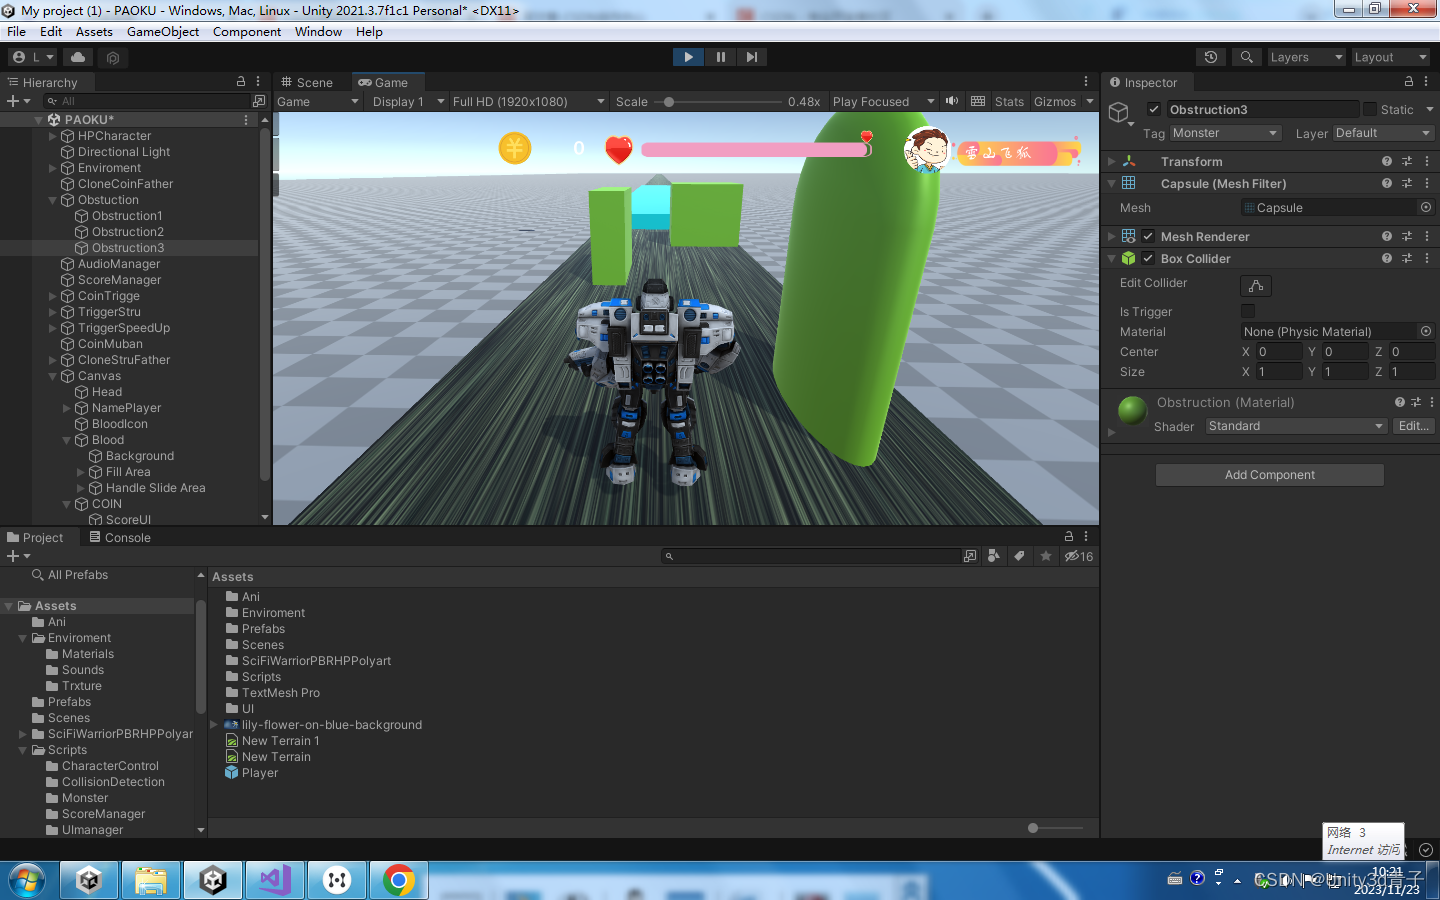Open the Layers dropdown
The height and width of the screenshot is (900, 1440).
pos(1306,57)
